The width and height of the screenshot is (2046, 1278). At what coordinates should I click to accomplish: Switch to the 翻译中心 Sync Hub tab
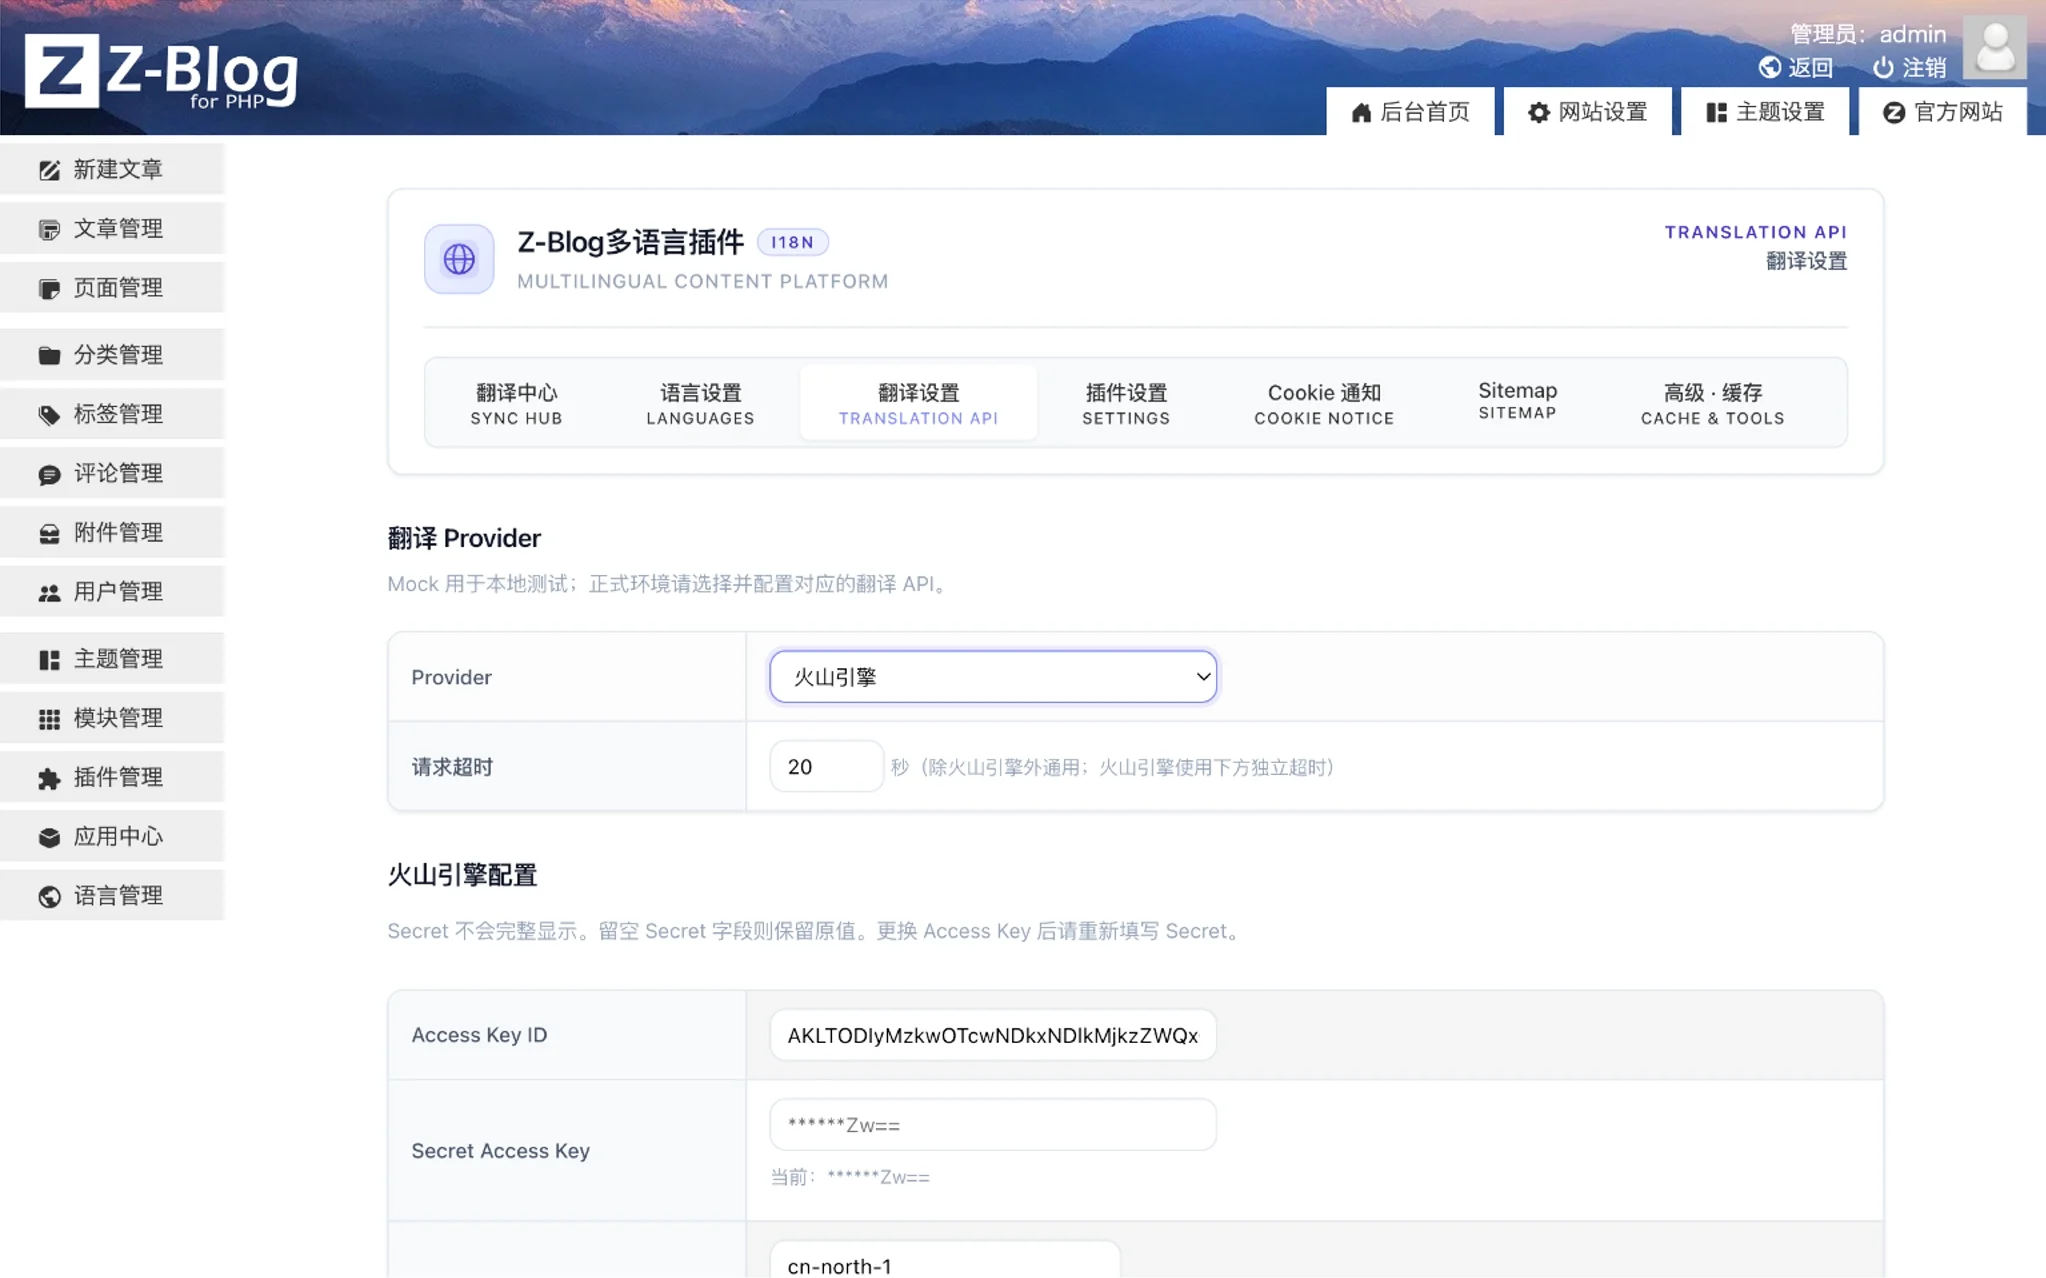pos(516,403)
